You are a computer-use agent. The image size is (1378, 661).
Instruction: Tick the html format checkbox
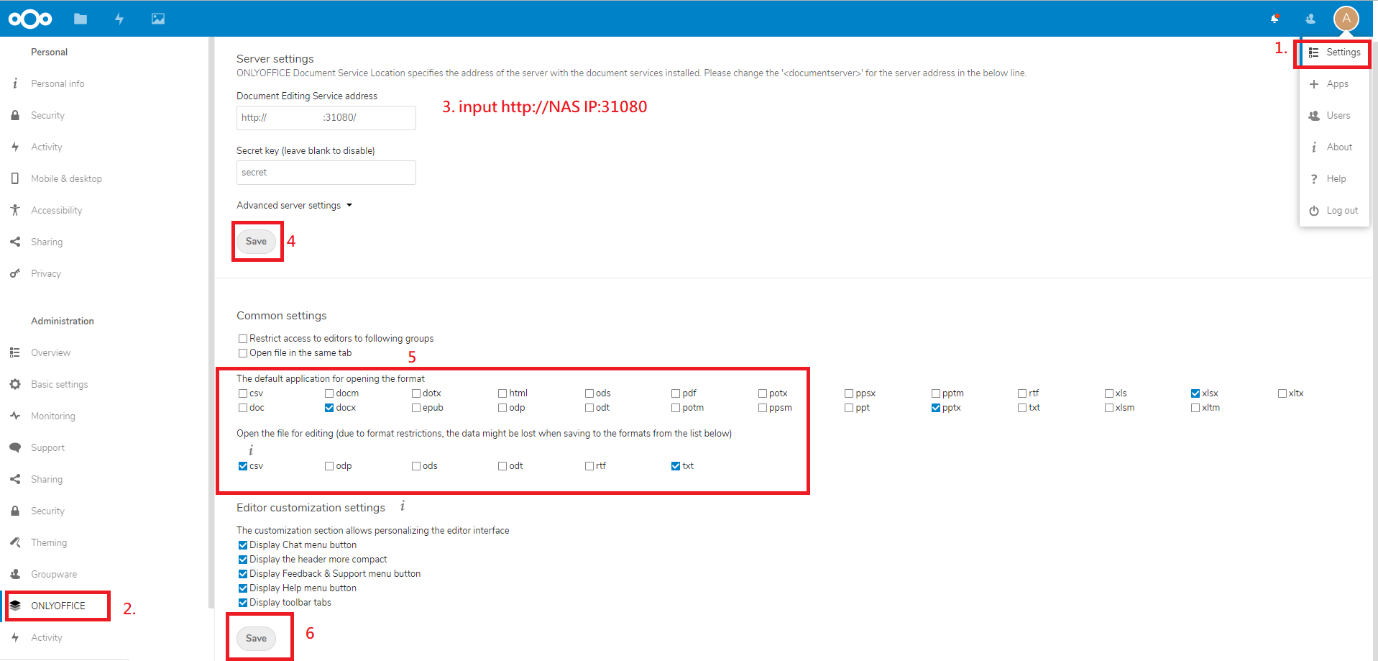pyautogui.click(x=503, y=394)
